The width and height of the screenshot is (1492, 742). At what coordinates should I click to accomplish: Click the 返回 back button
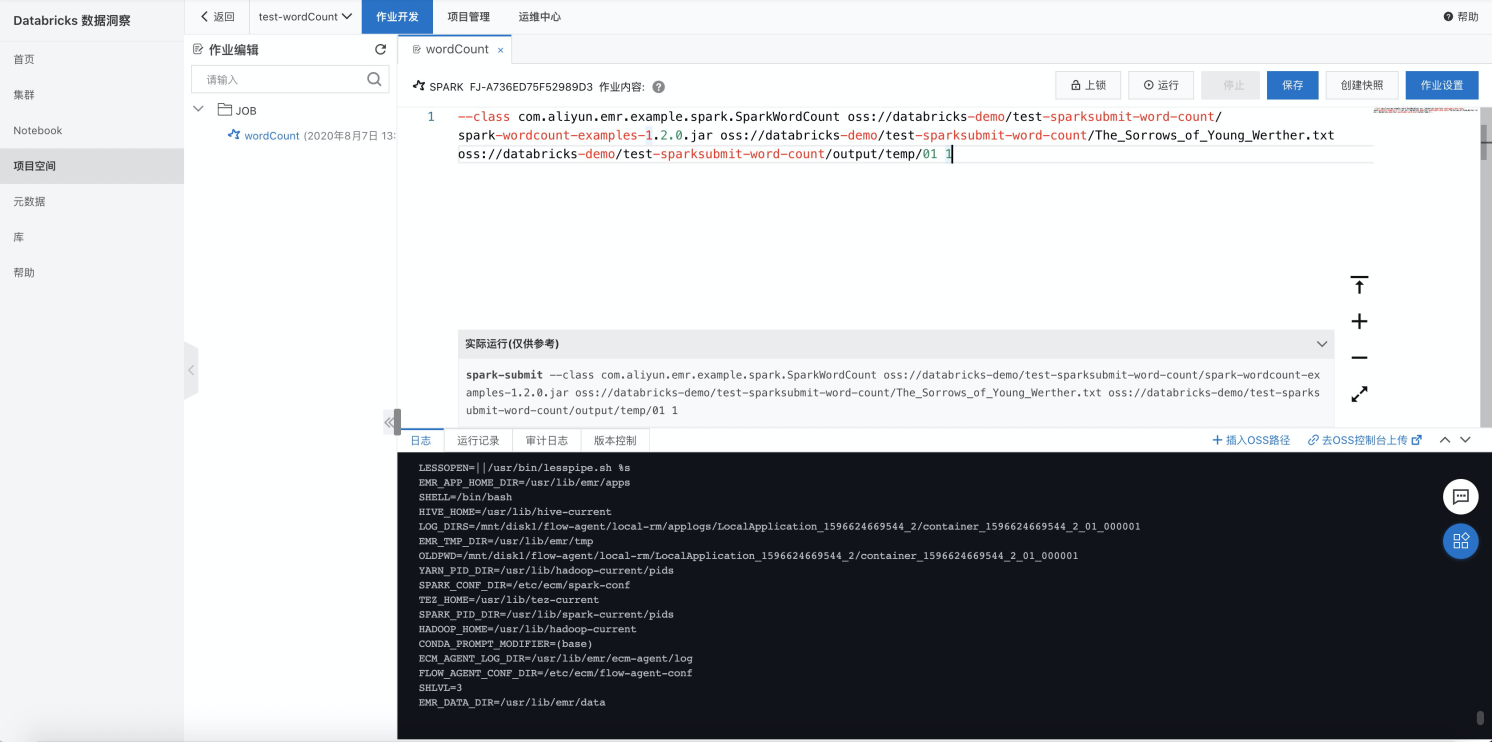217,17
